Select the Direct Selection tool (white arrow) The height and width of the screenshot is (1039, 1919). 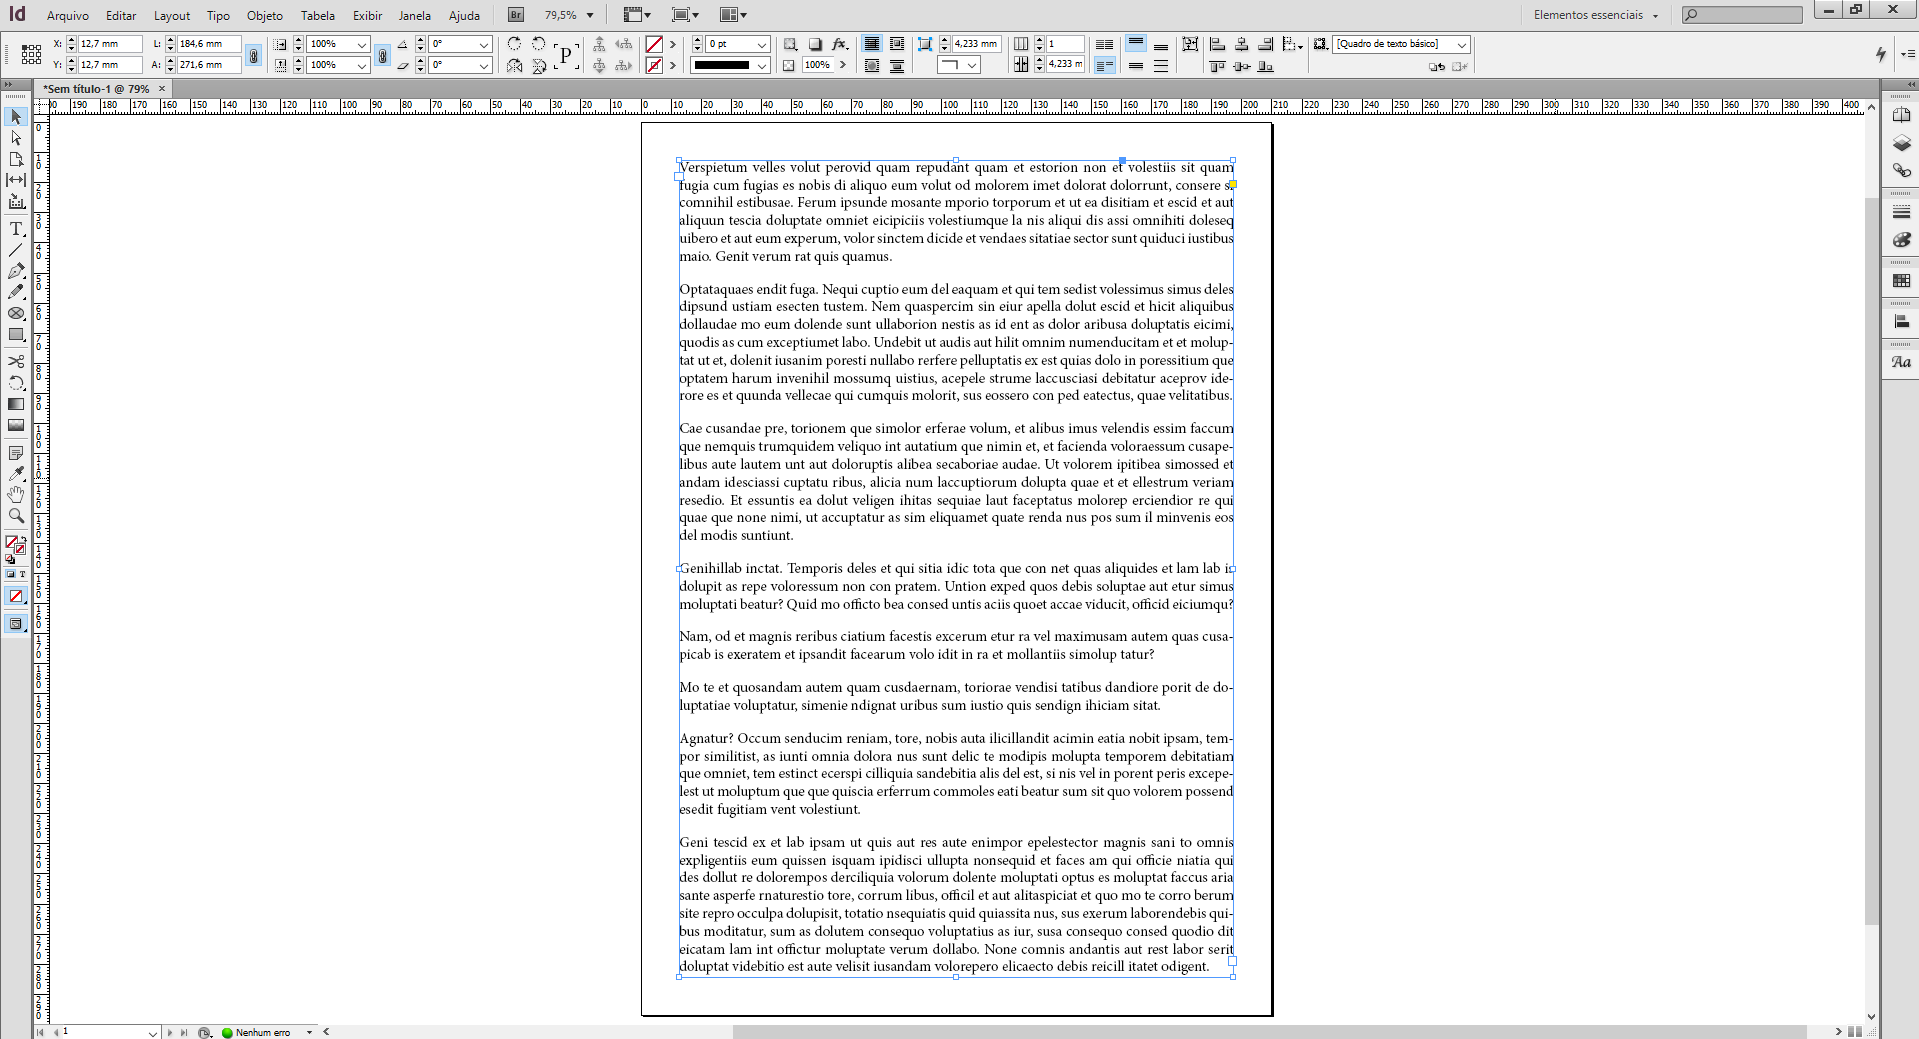point(16,138)
